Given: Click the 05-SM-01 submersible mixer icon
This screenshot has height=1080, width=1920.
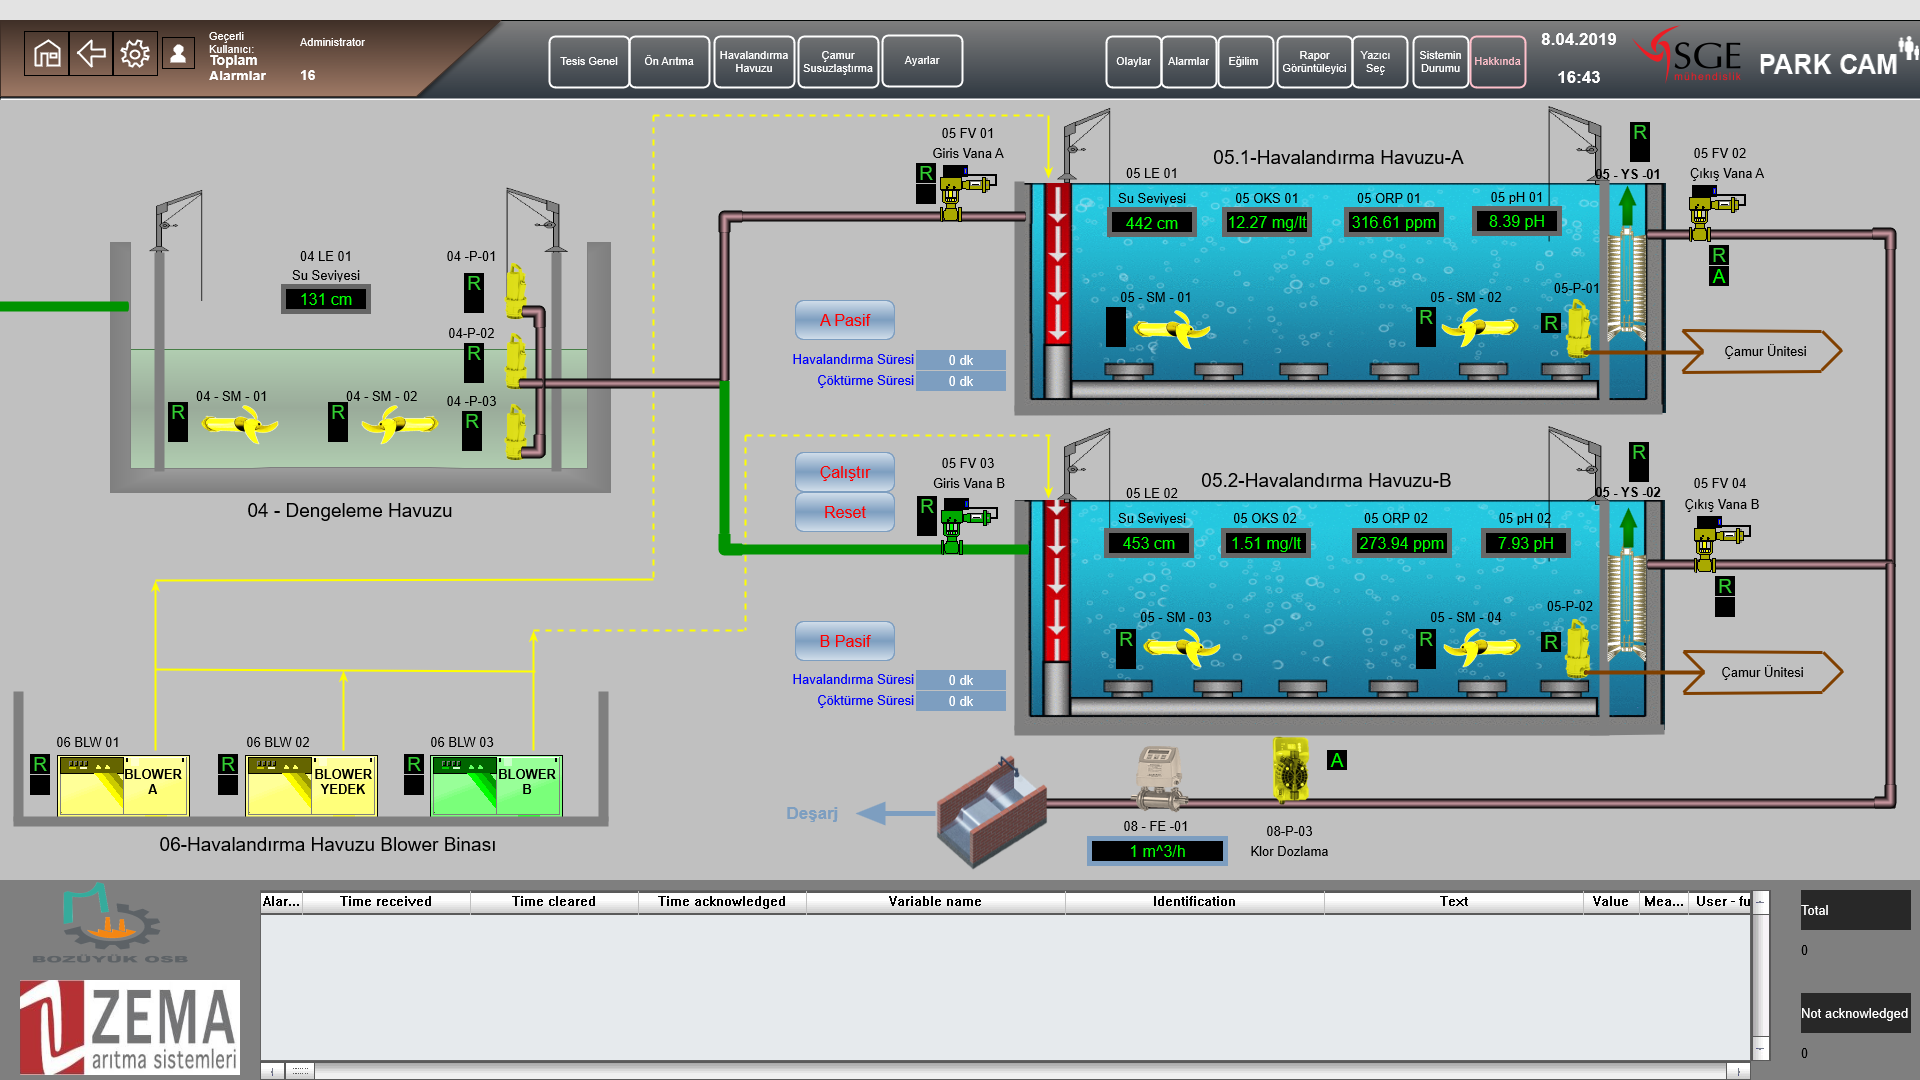Looking at the screenshot, I should [x=1171, y=328].
